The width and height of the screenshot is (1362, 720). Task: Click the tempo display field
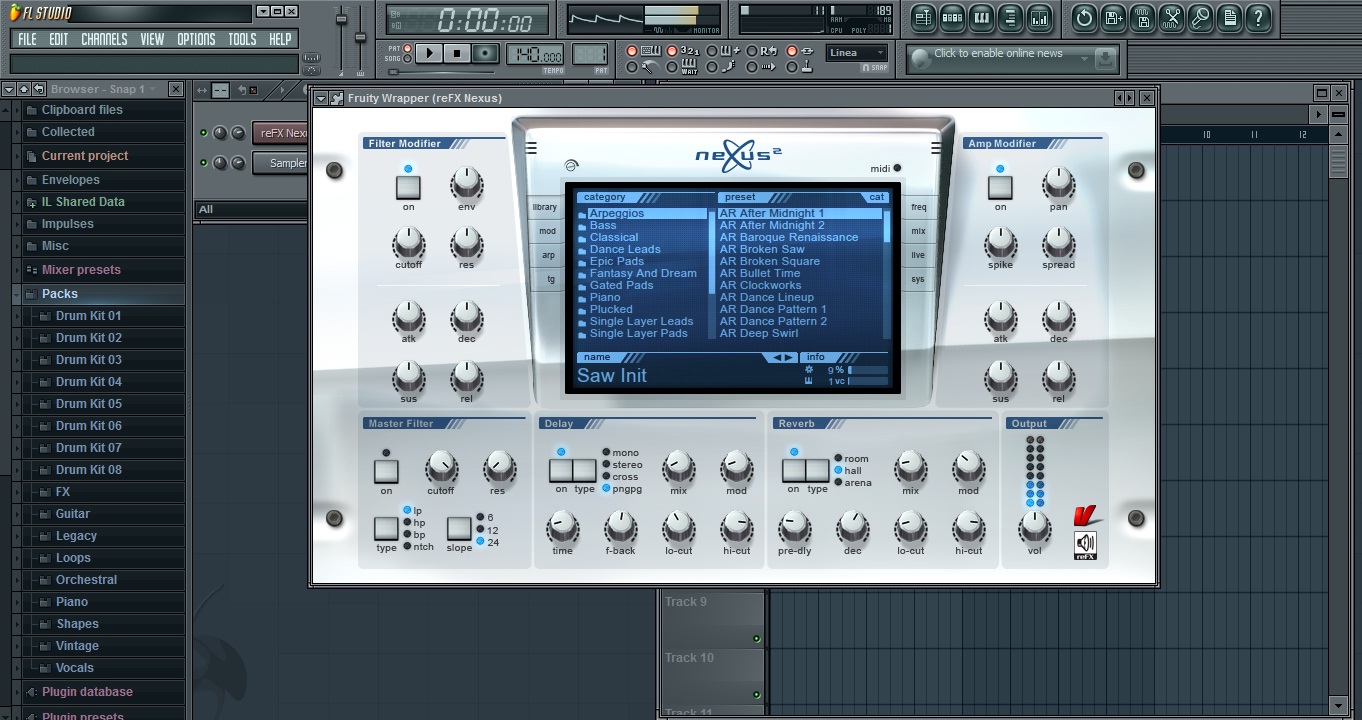tap(535, 54)
